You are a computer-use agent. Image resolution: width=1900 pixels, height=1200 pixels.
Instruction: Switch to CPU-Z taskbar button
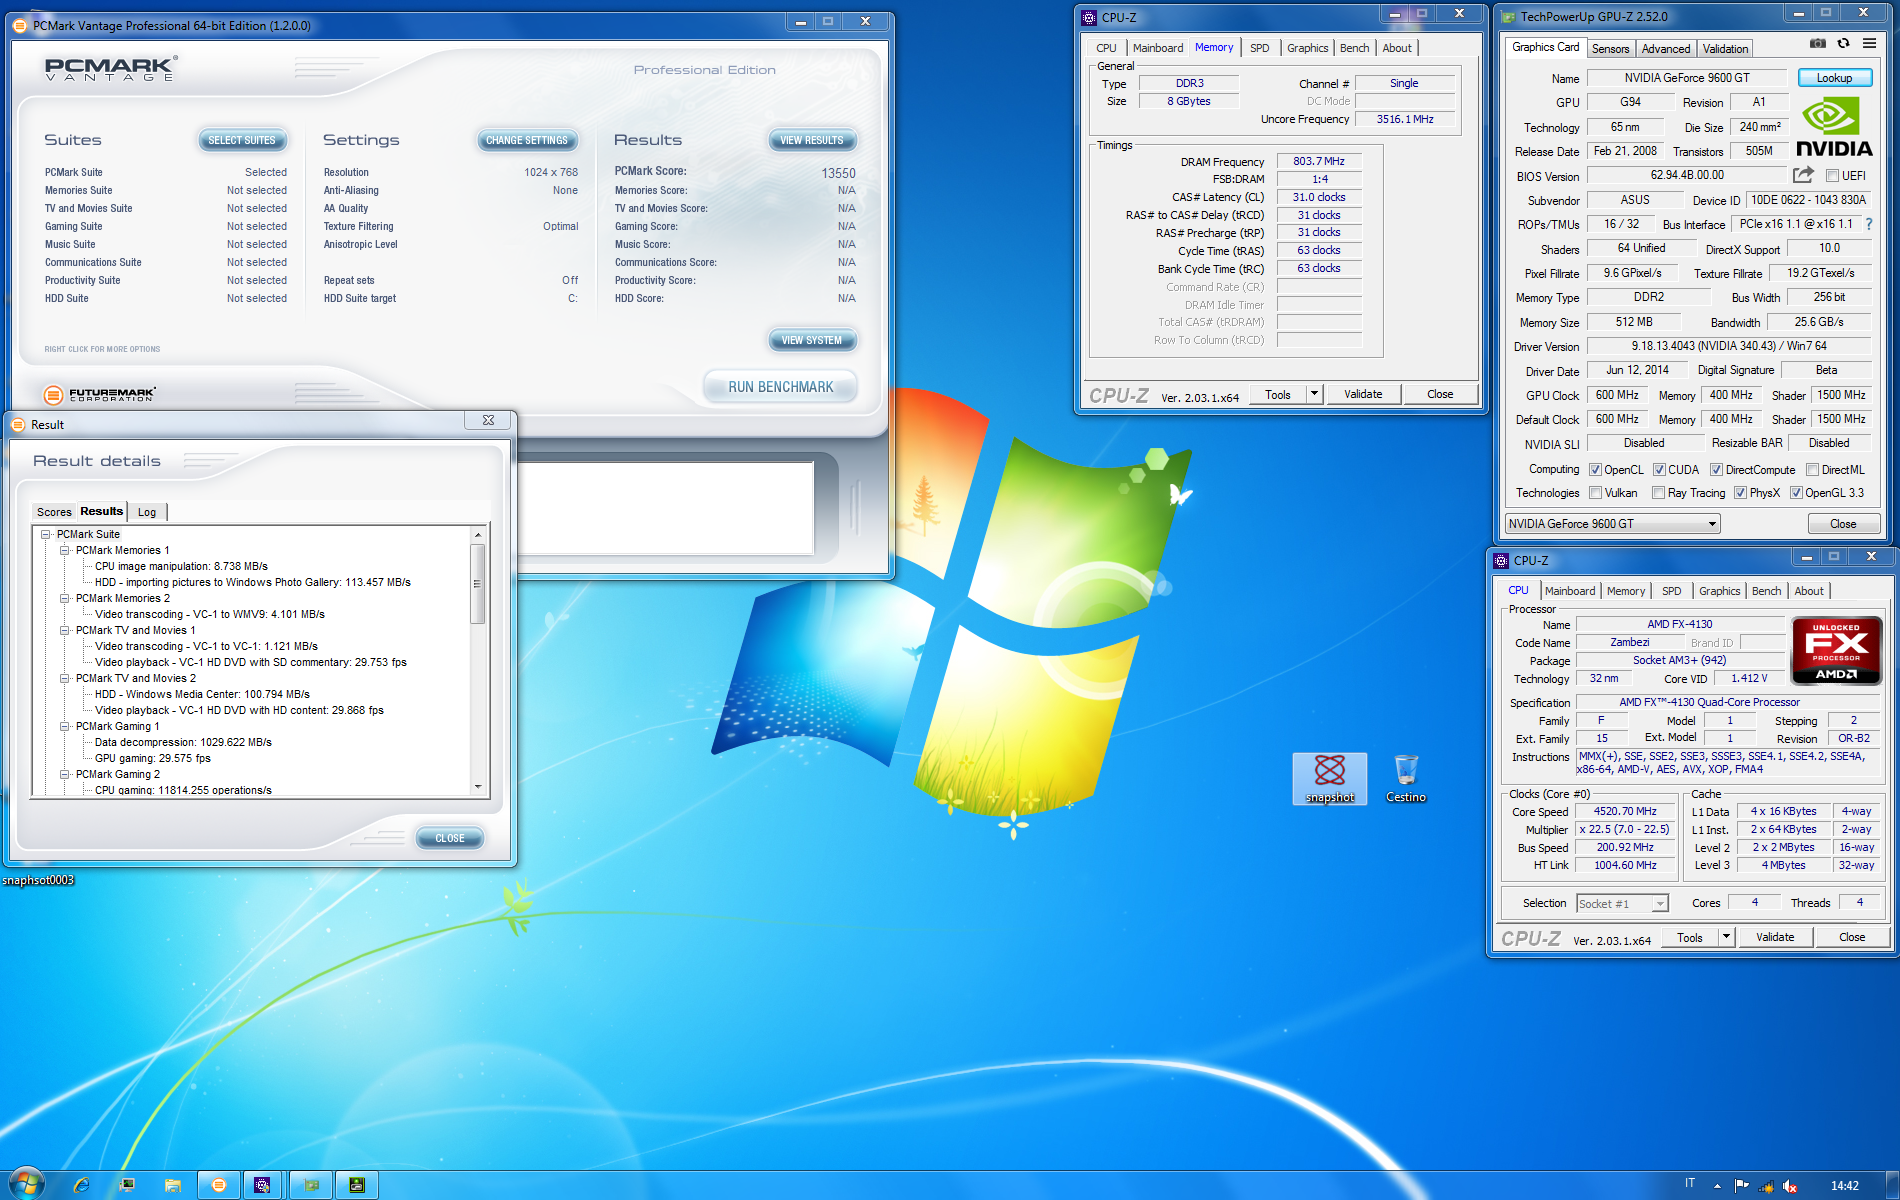point(263,1185)
